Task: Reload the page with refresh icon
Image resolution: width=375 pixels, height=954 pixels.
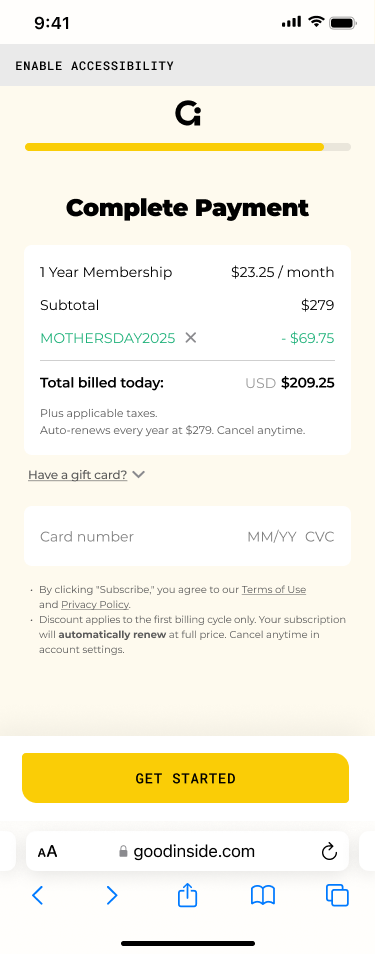Action: 329,851
